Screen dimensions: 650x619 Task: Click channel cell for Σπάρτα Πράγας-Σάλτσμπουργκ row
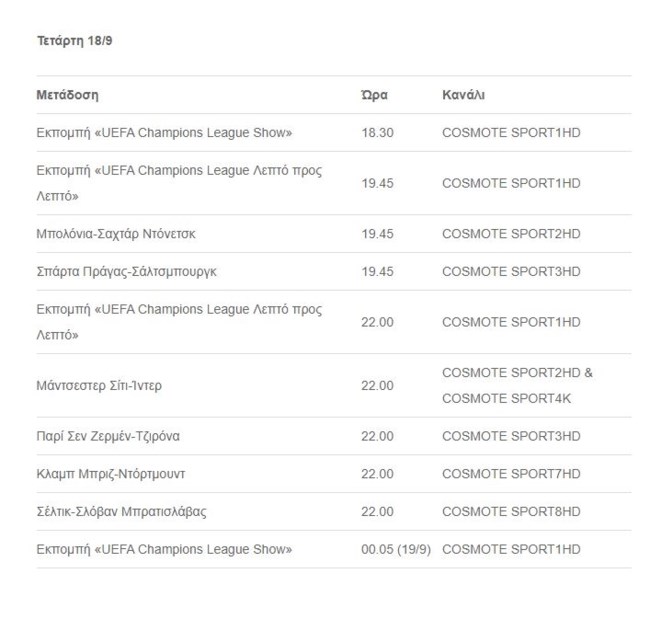(510, 272)
